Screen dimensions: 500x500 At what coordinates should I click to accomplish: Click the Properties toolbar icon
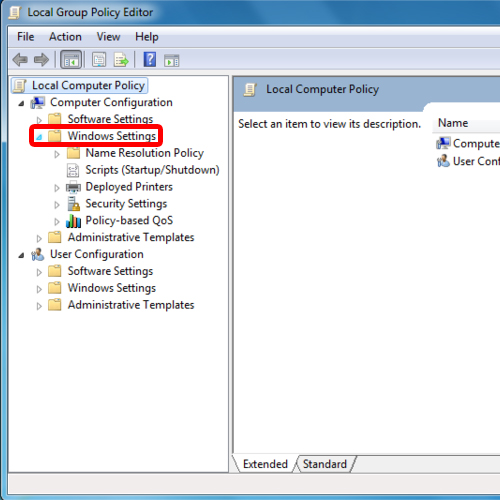point(99,60)
